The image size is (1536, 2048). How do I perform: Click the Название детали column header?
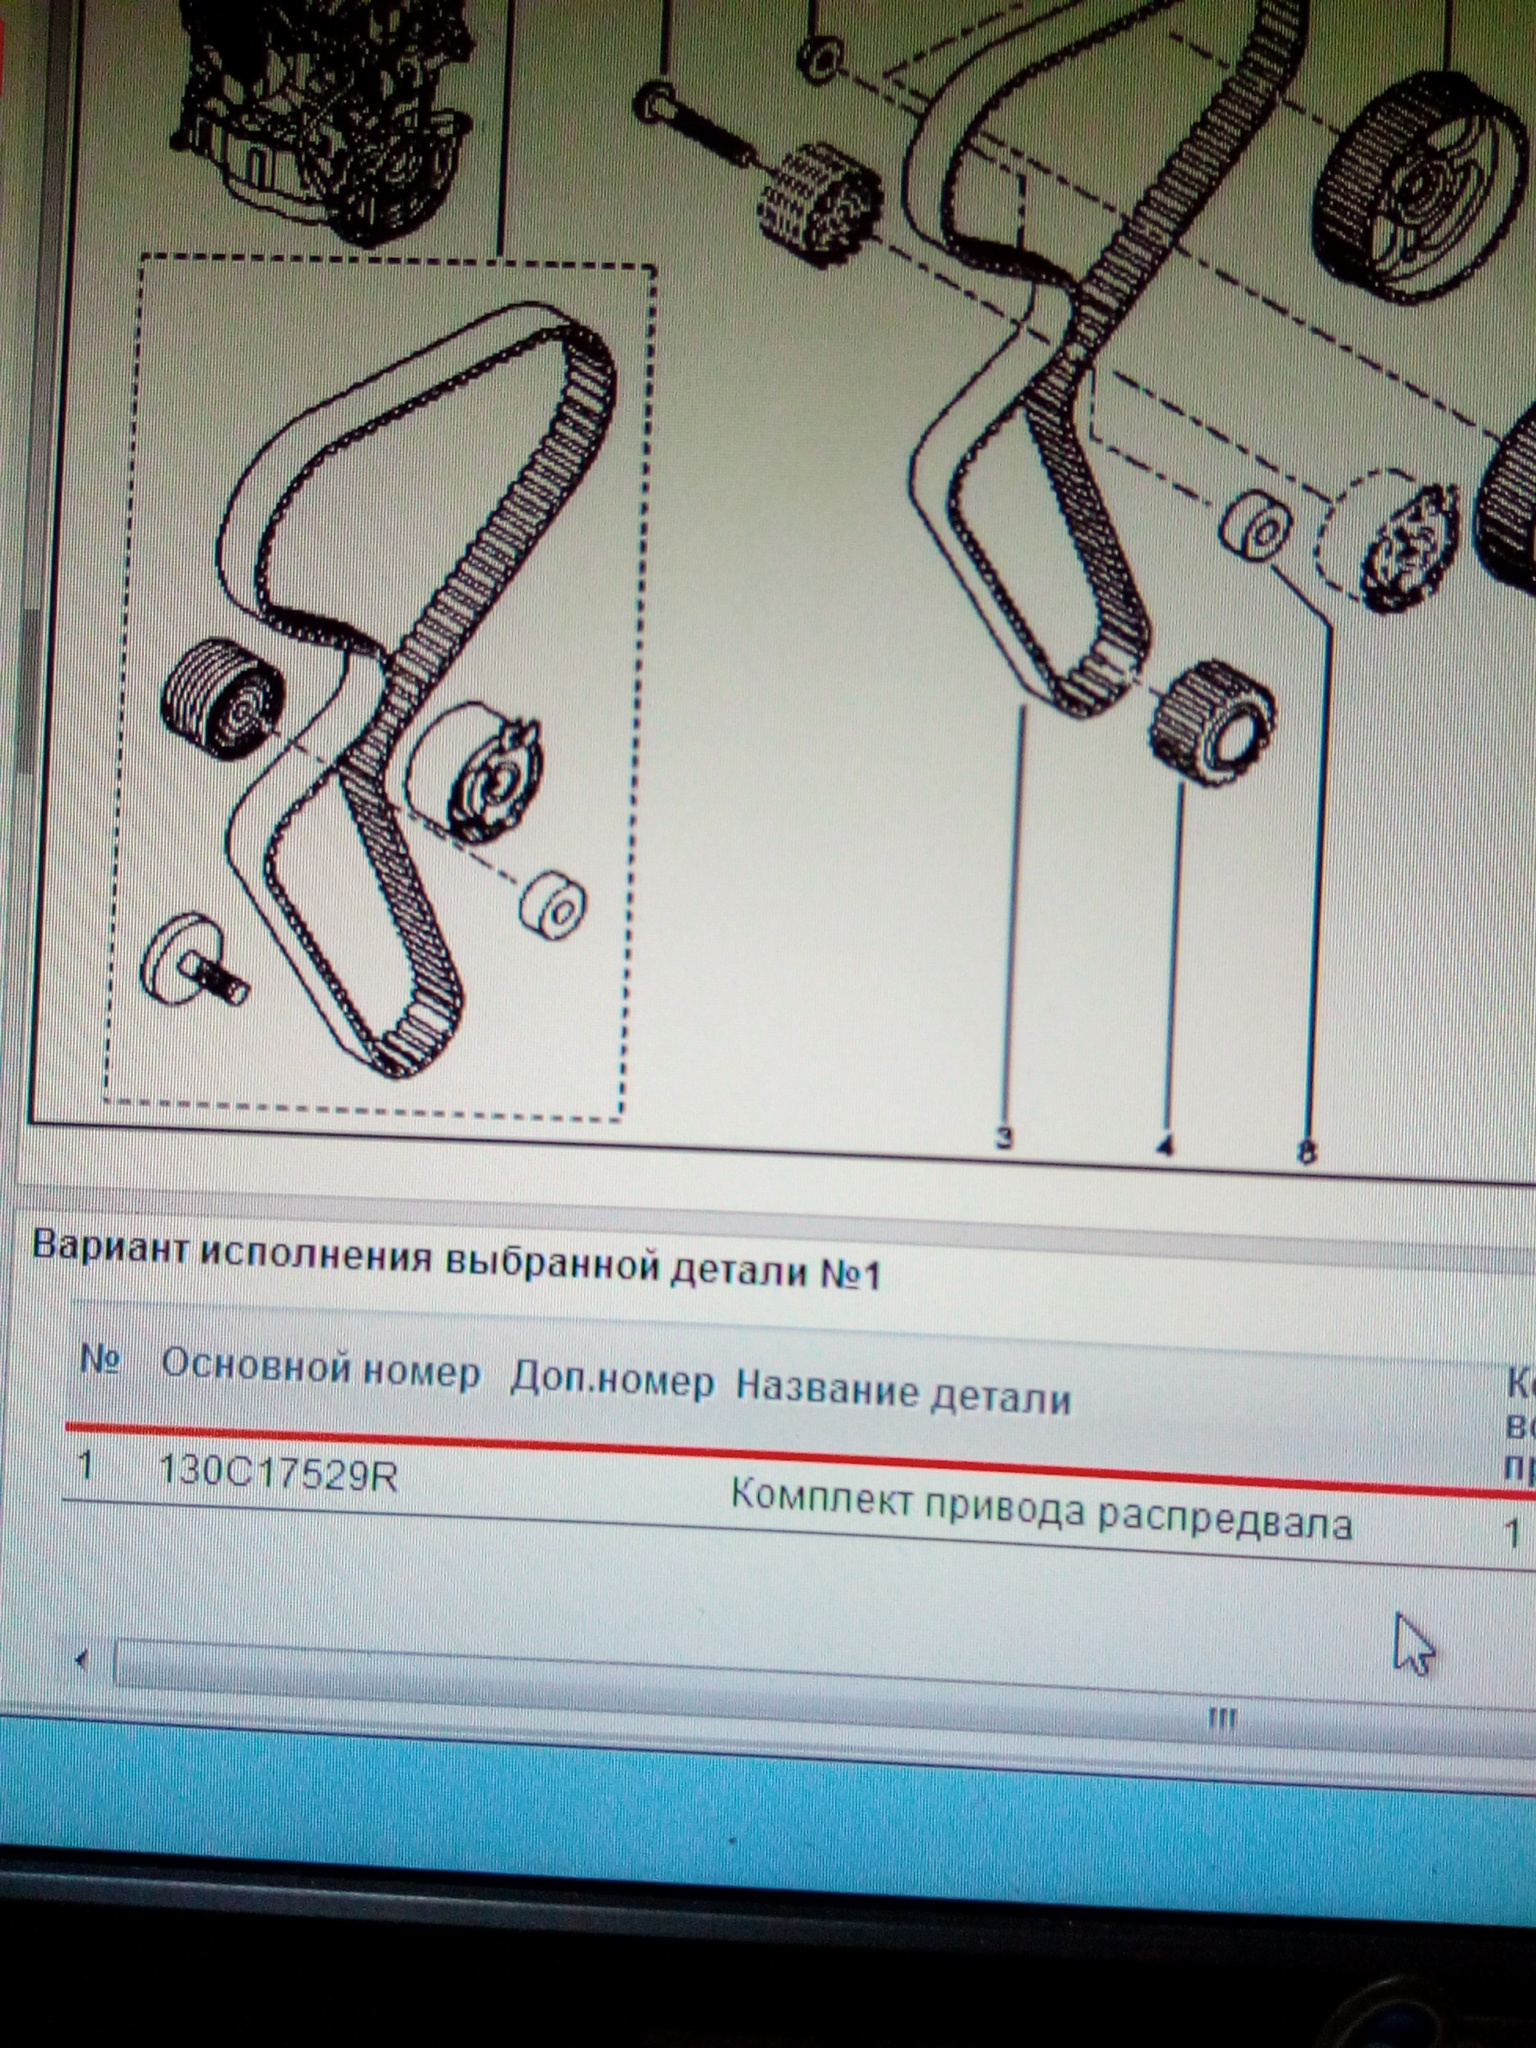point(902,1394)
